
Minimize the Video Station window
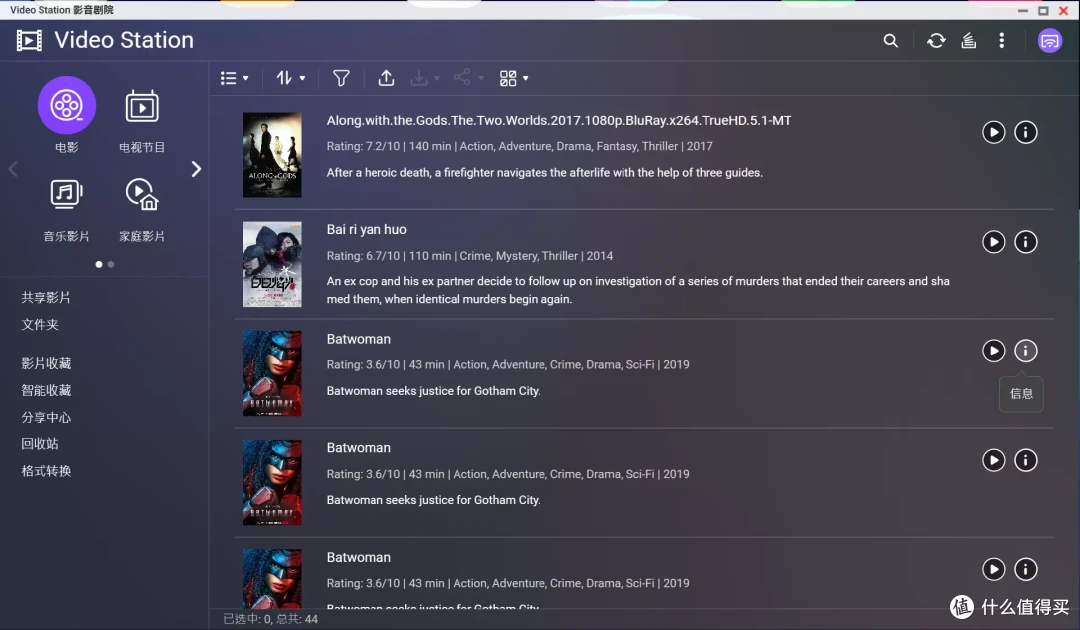[x=1023, y=10]
